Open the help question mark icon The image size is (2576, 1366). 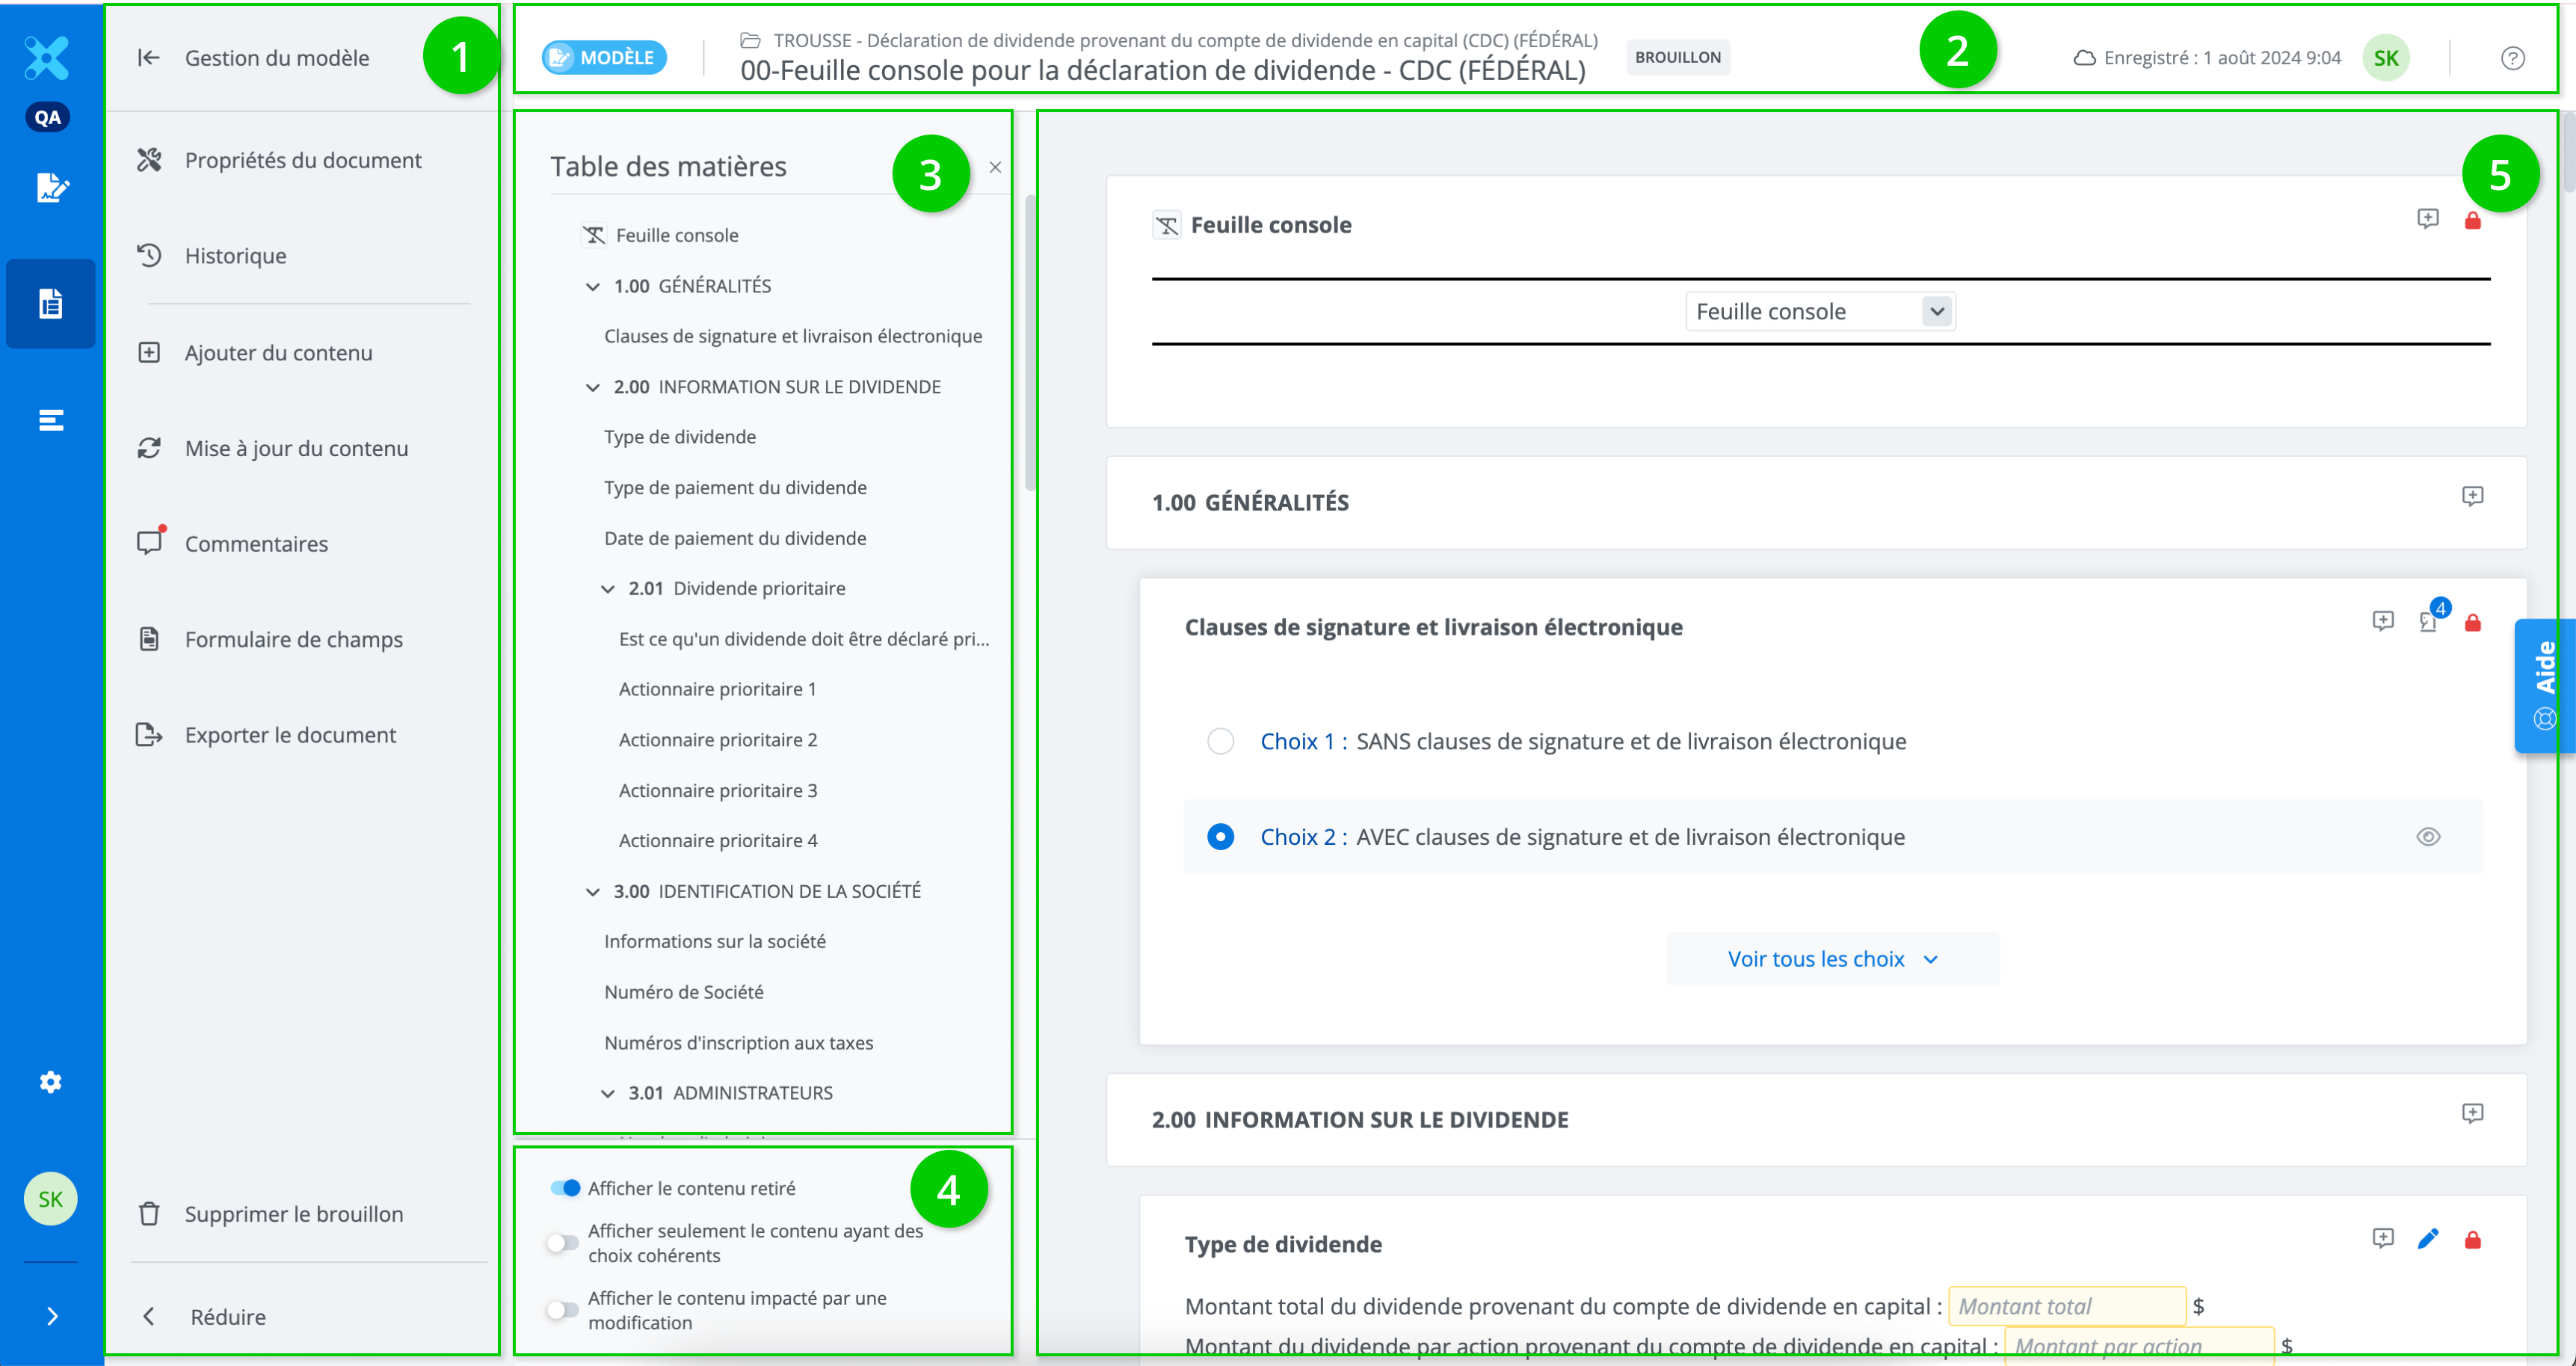click(2512, 58)
